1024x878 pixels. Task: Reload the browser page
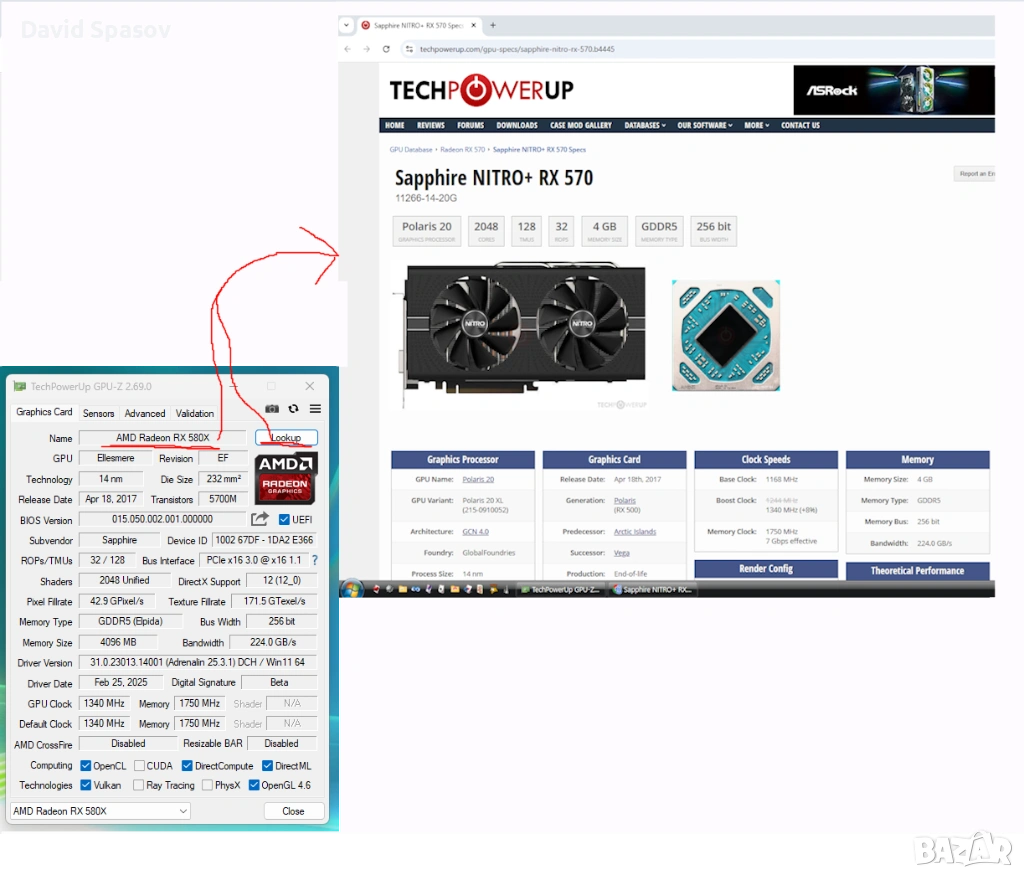[386, 49]
